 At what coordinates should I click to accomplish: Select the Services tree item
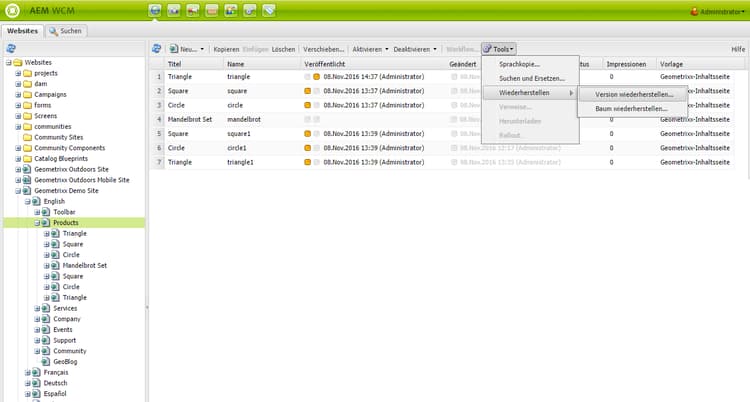(65, 308)
